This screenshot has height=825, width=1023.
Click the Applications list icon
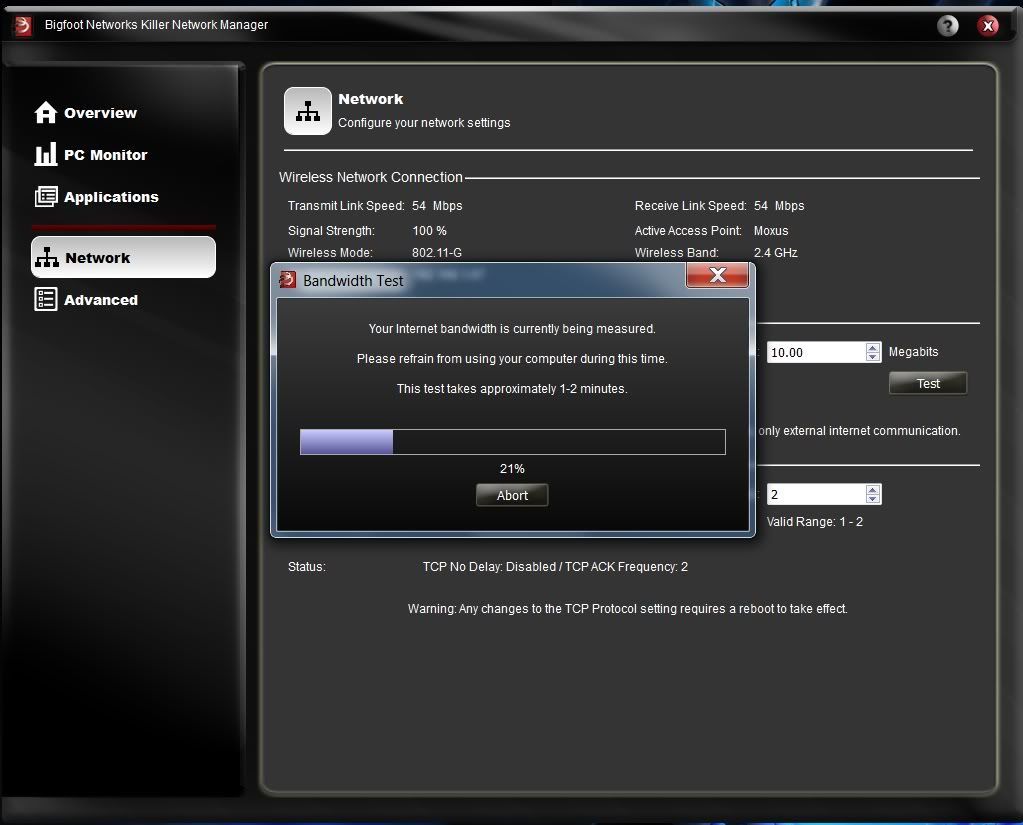tap(46, 196)
